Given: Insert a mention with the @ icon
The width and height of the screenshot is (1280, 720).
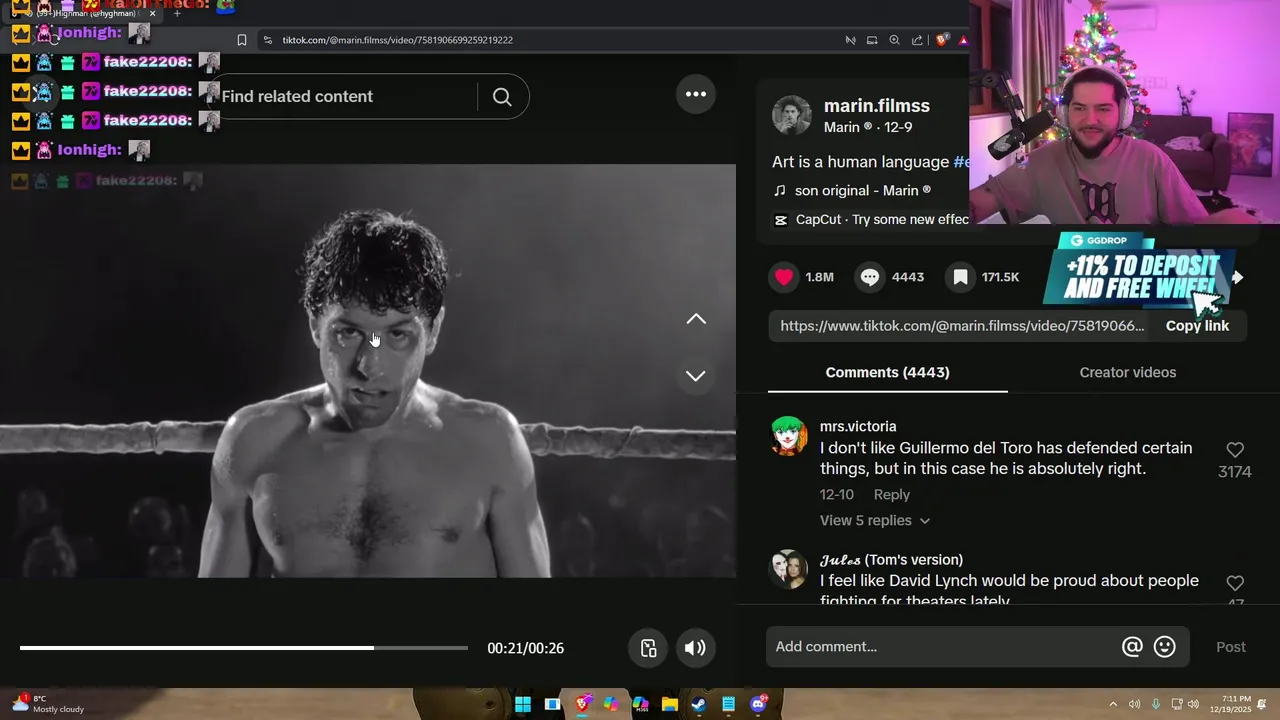Looking at the screenshot, I should (x=1132, y=647).
